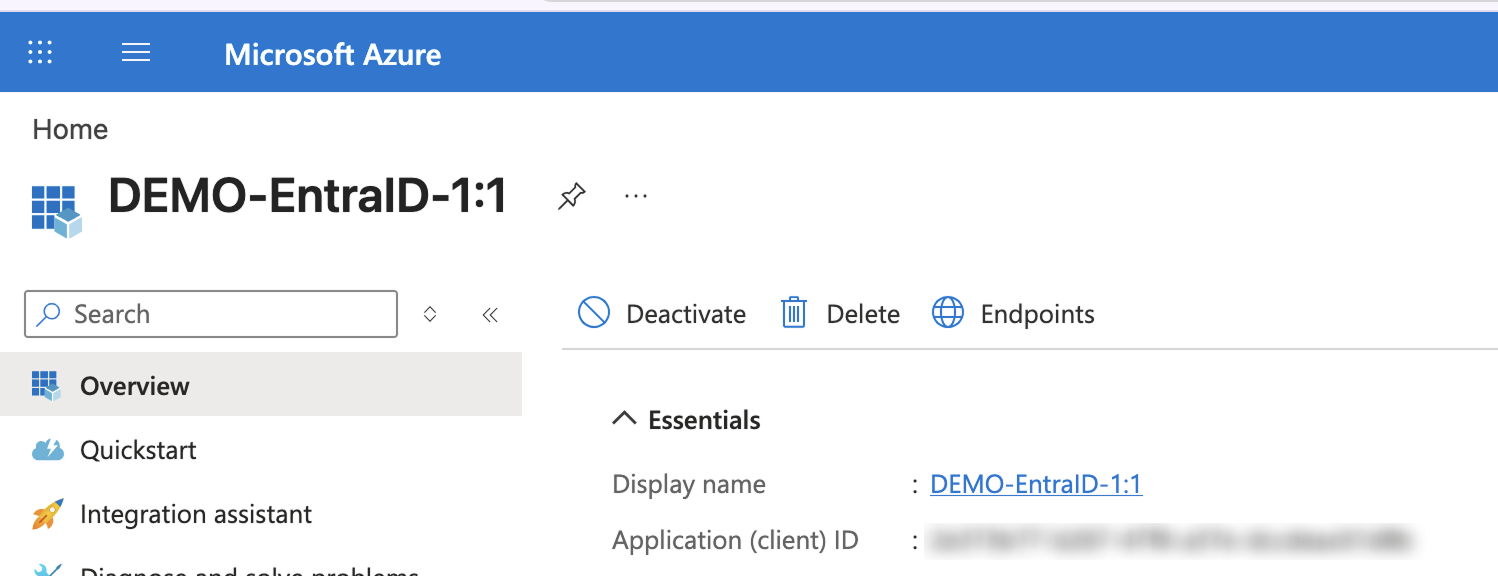
Task: Click the blurred Application client ID value
Action: point(1173,541)
